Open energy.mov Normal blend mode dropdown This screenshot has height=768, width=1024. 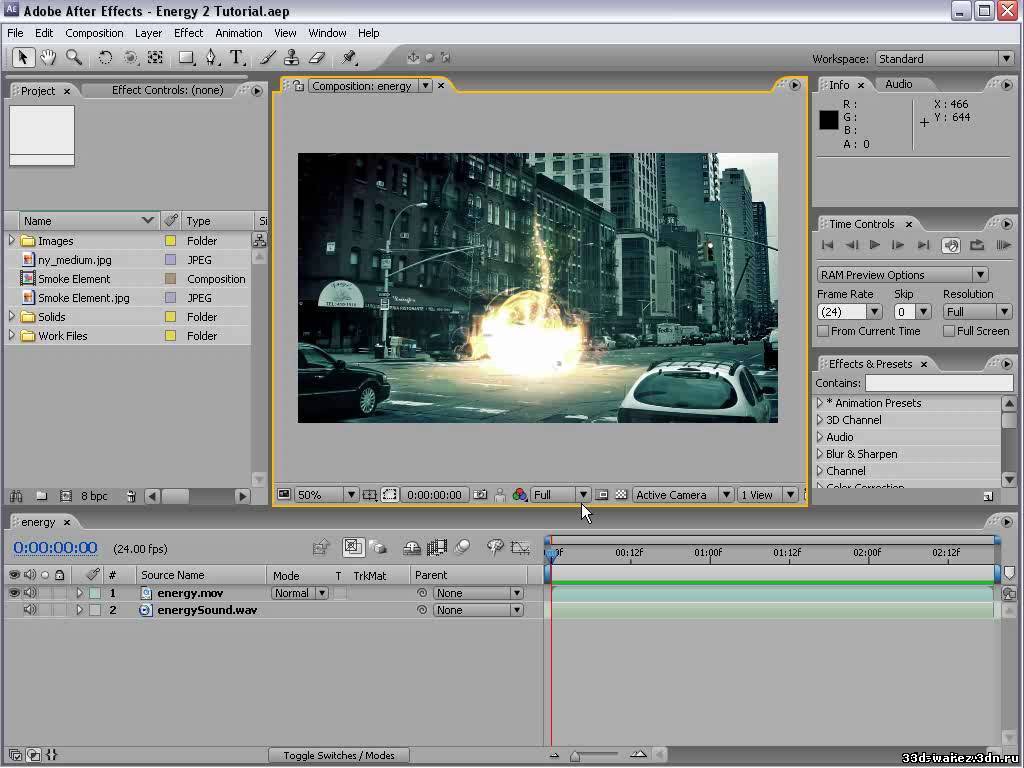click(300, 593)
